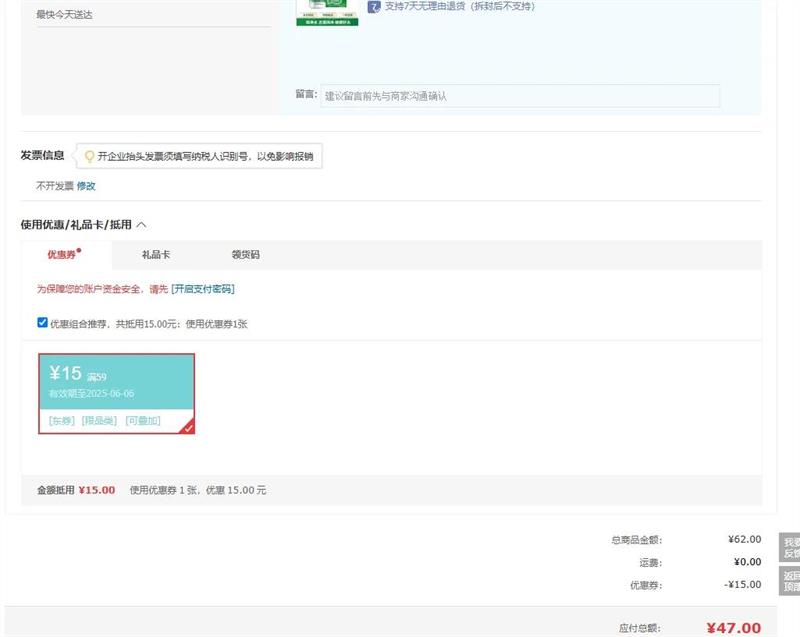Click the 限品类 tag on the coupon
The width and height of the screenshot is (800, 637).
(x=100, y=421)
